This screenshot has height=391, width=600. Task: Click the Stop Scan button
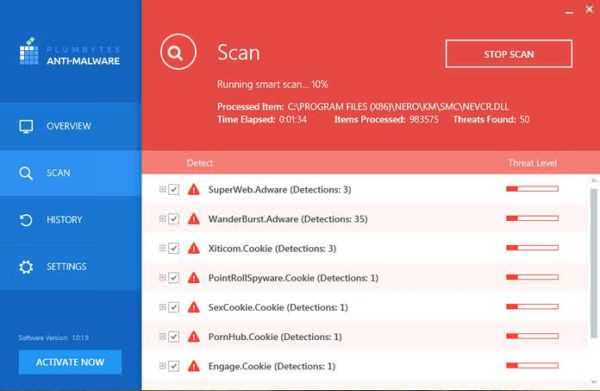509,54
